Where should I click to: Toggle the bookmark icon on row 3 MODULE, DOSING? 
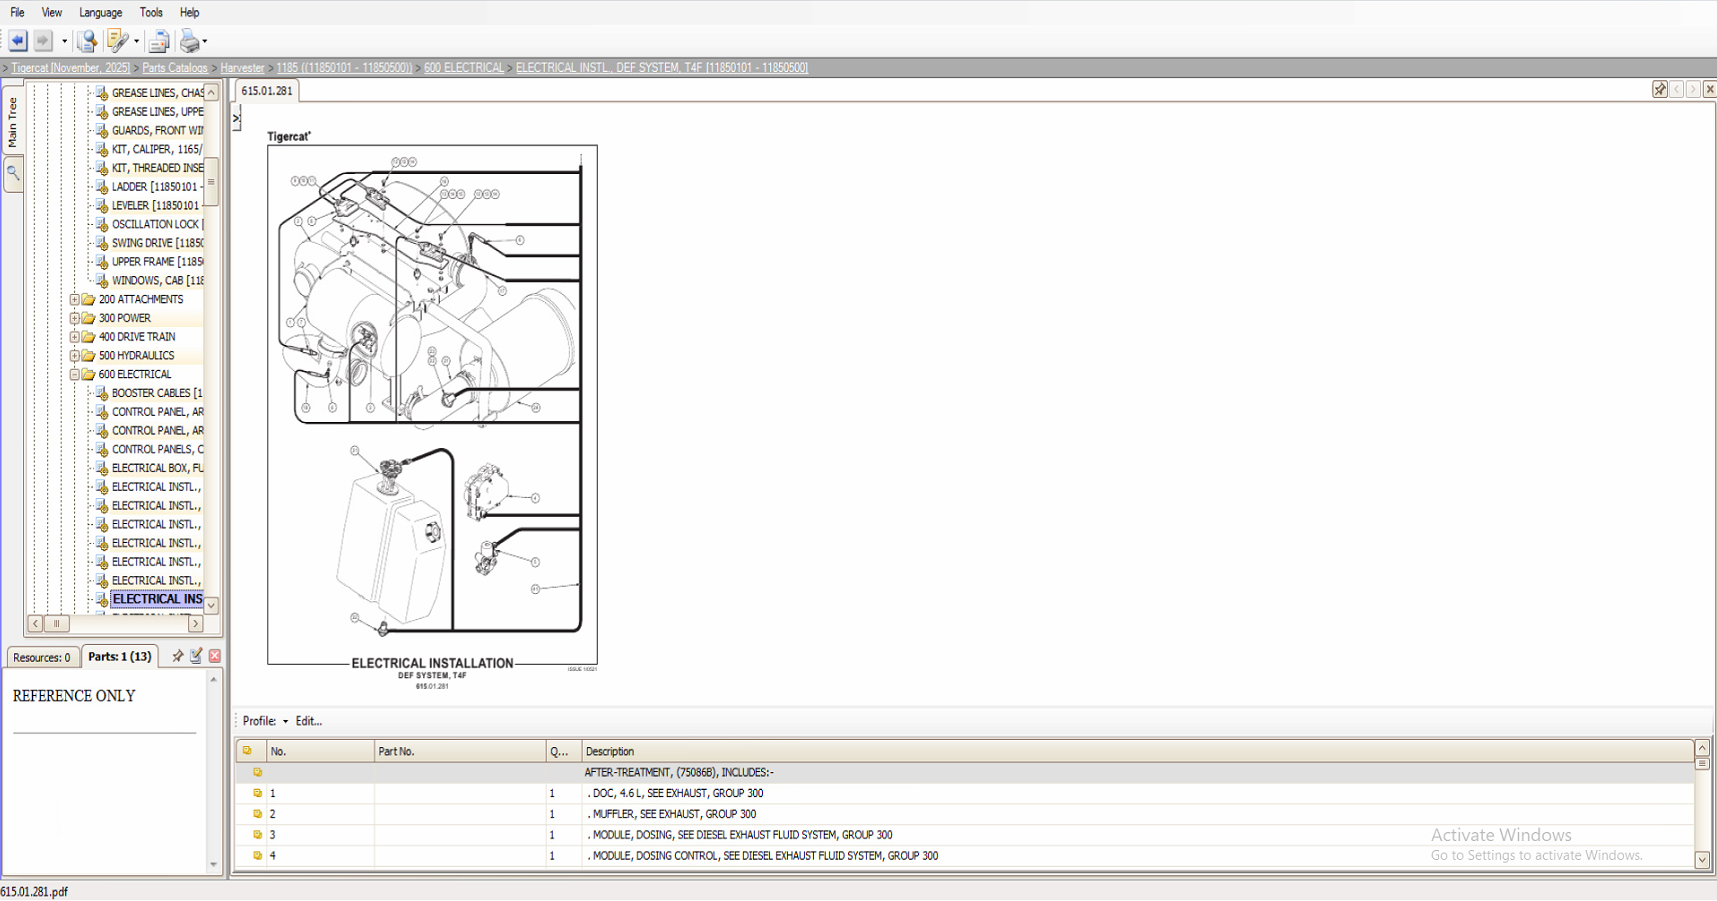point(257,835)
